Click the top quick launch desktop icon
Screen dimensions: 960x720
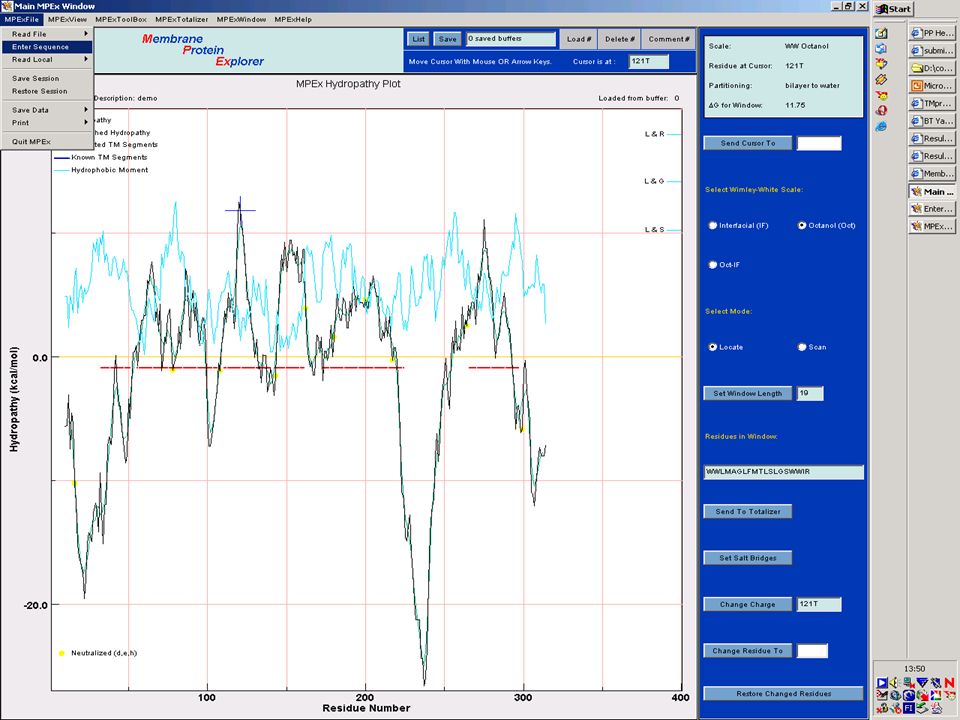(881, 33)
